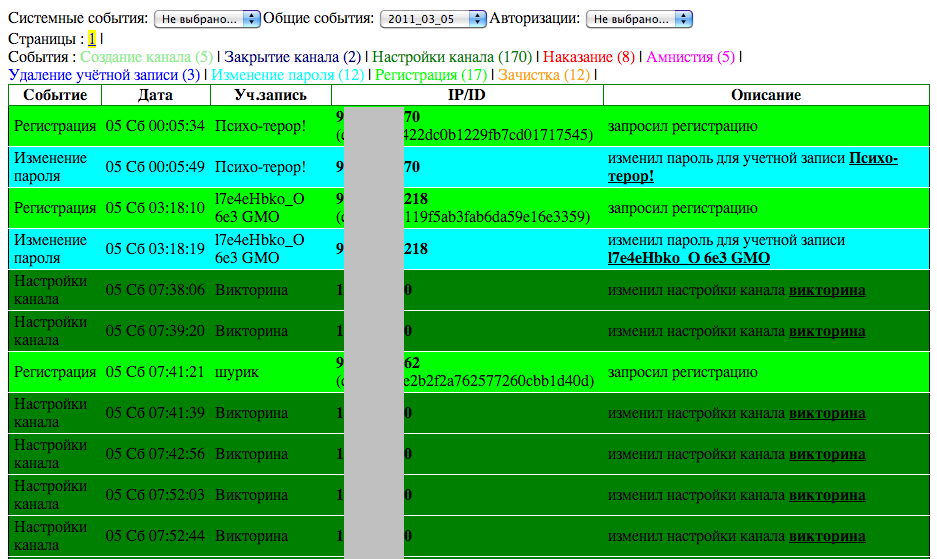The height and width of the screenshot is (559, 937).
Task: Show Амнистия (5) events
Action: point(691,57)
